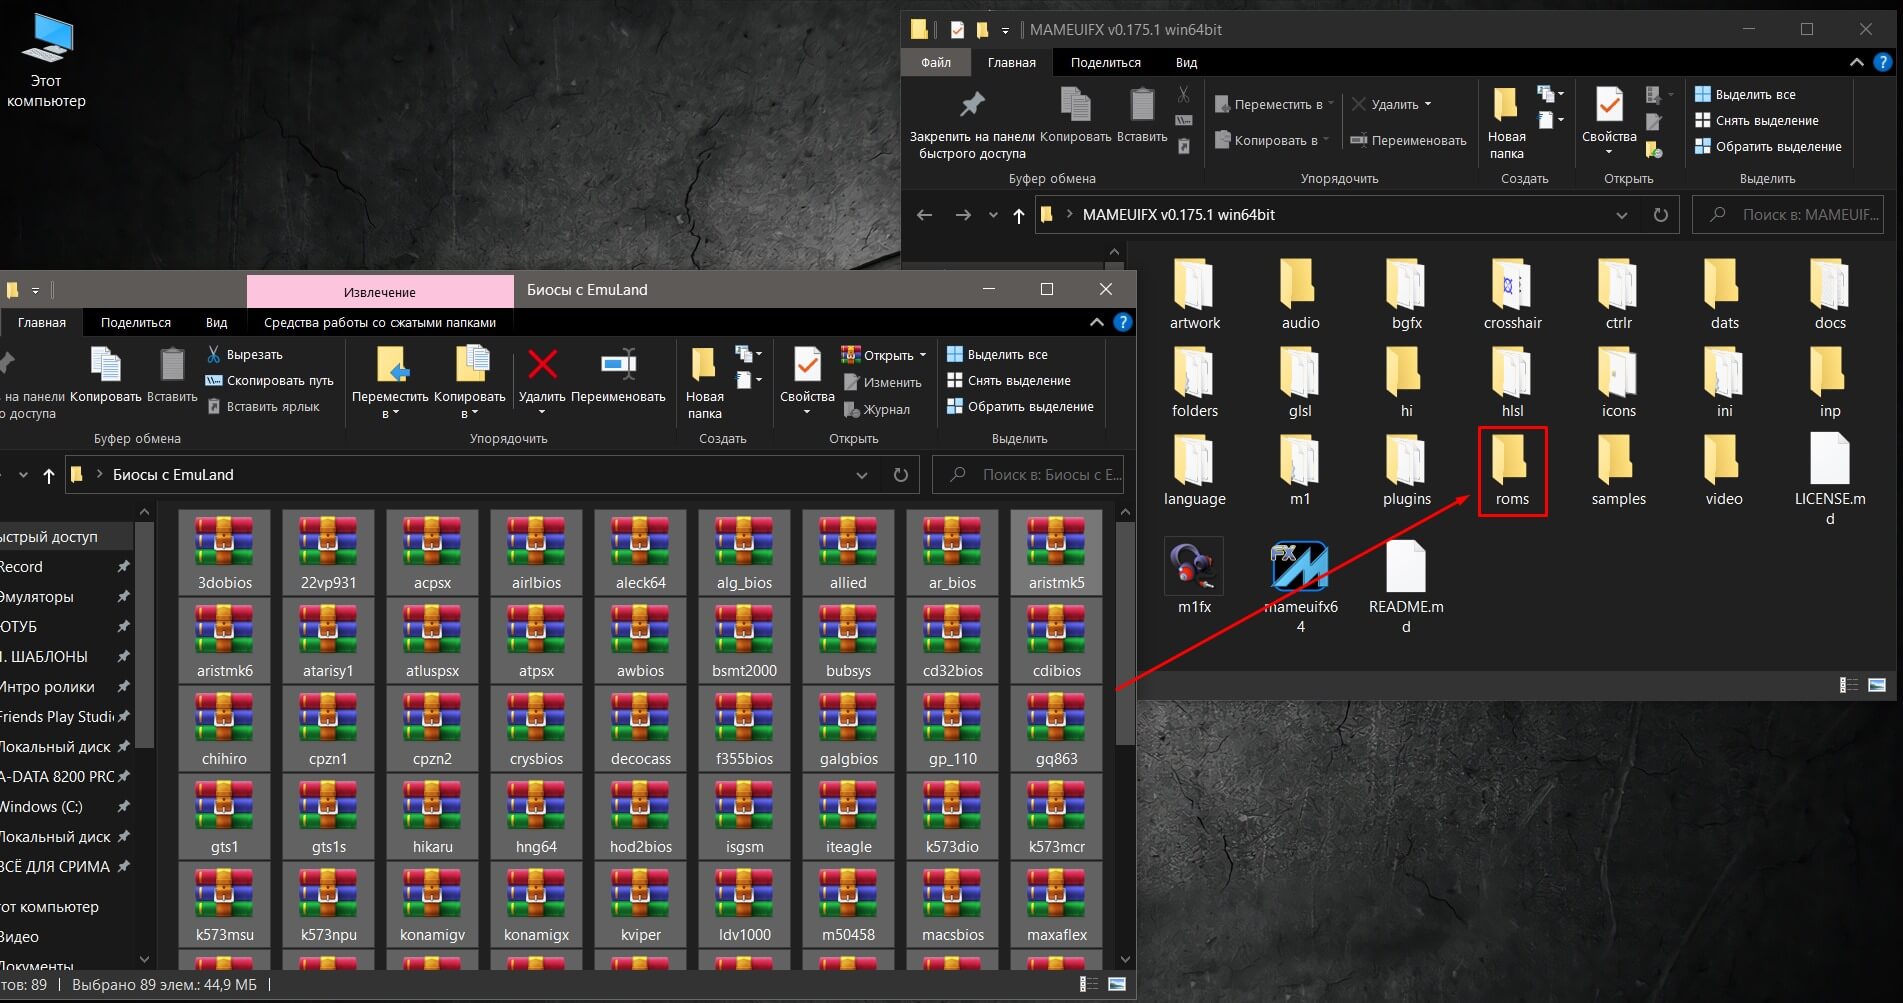
Task: Expand Удалить dropdown in MAMEUIFX ribbon
Action: (1428, 104)
